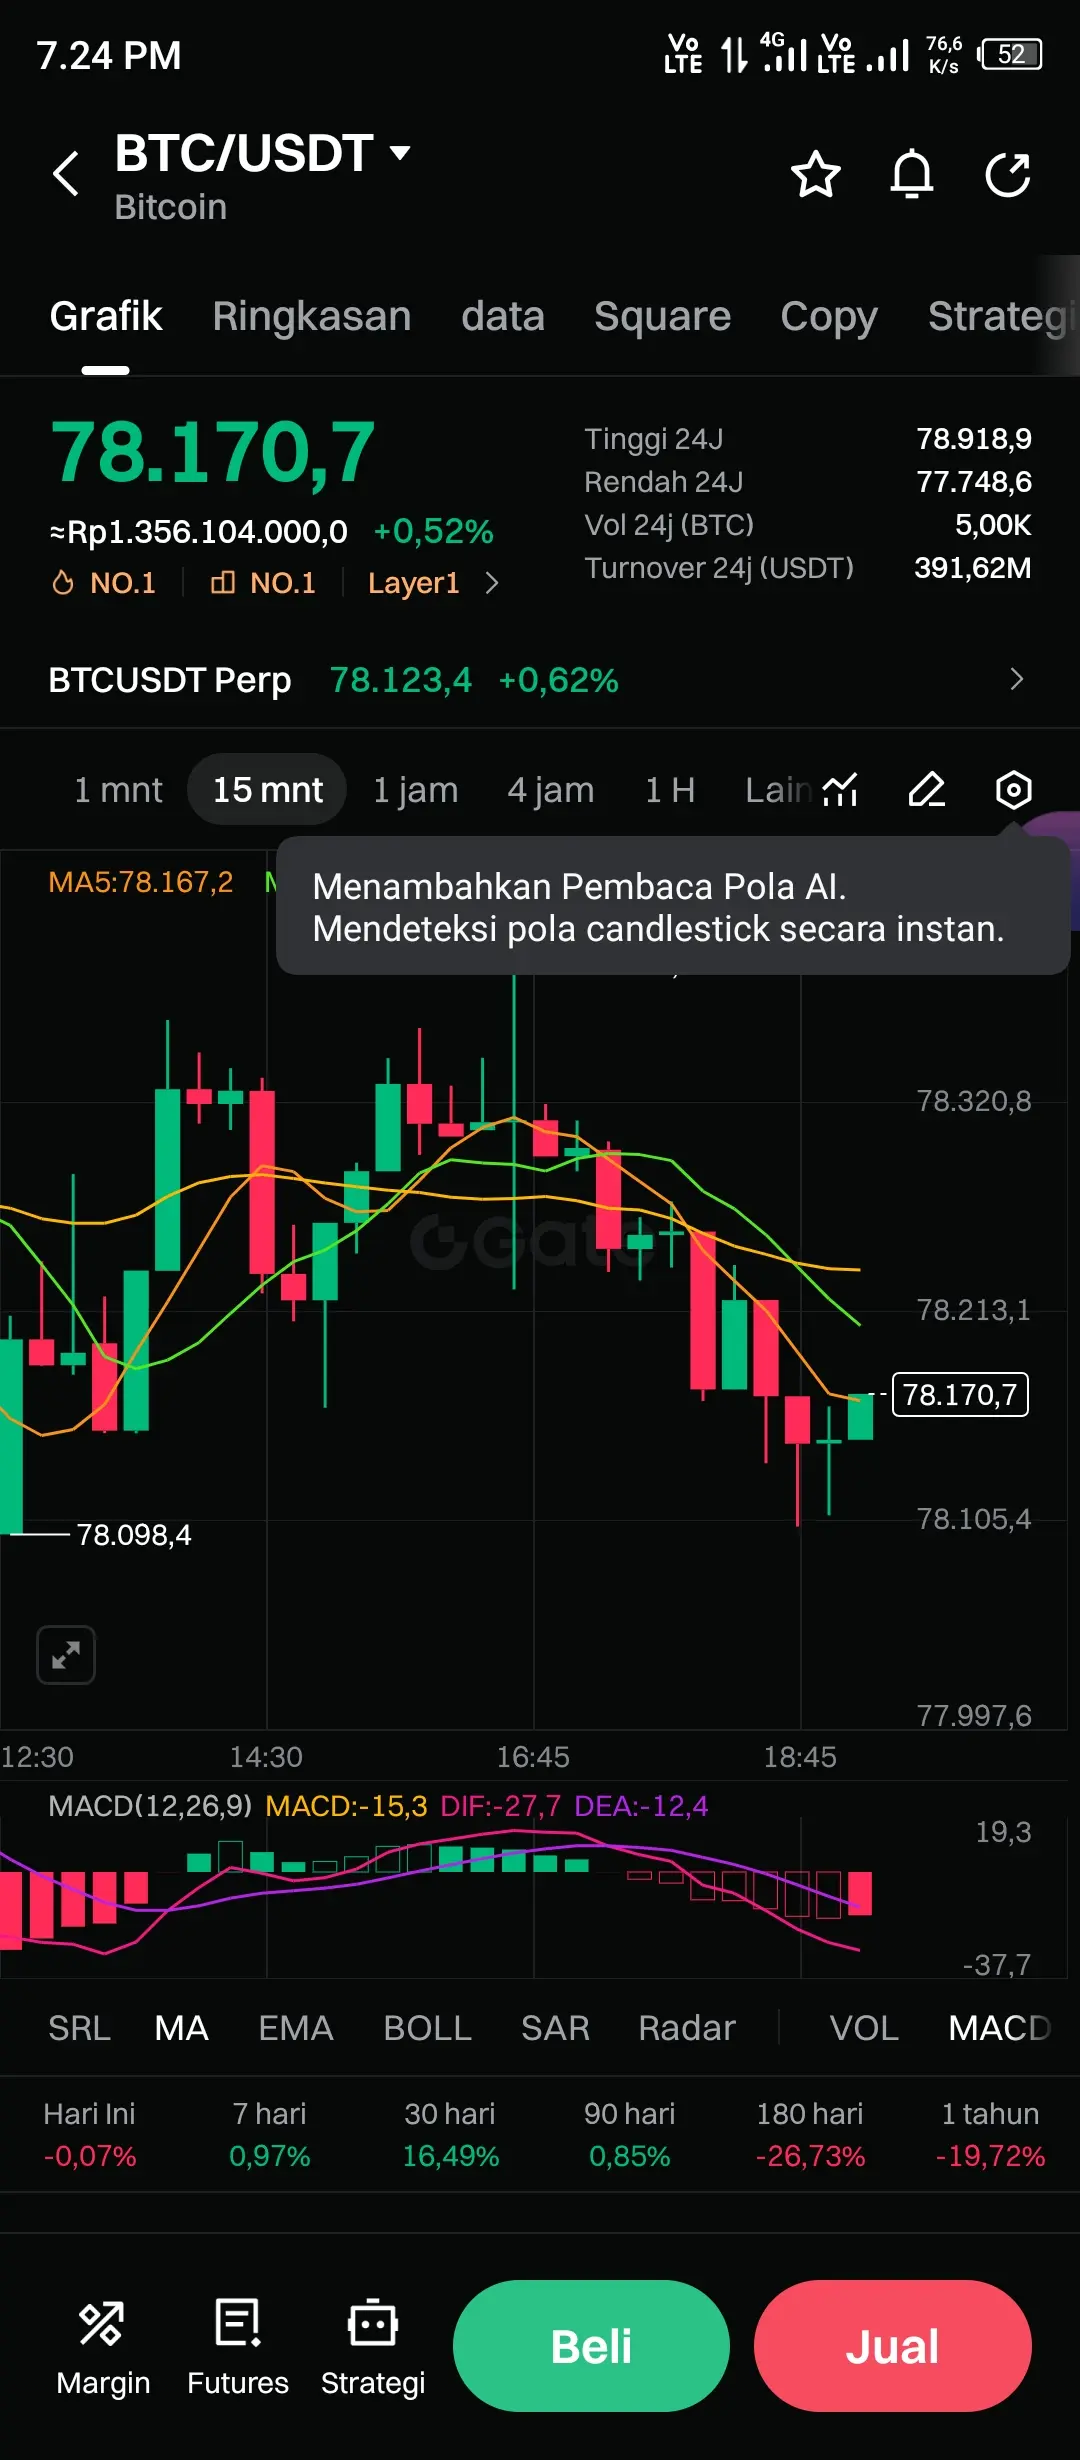Image resolution: width=1080 pixels, height=2460 pixels.
Task: Toggle the MA indicator
Action: coord(181,2028)
